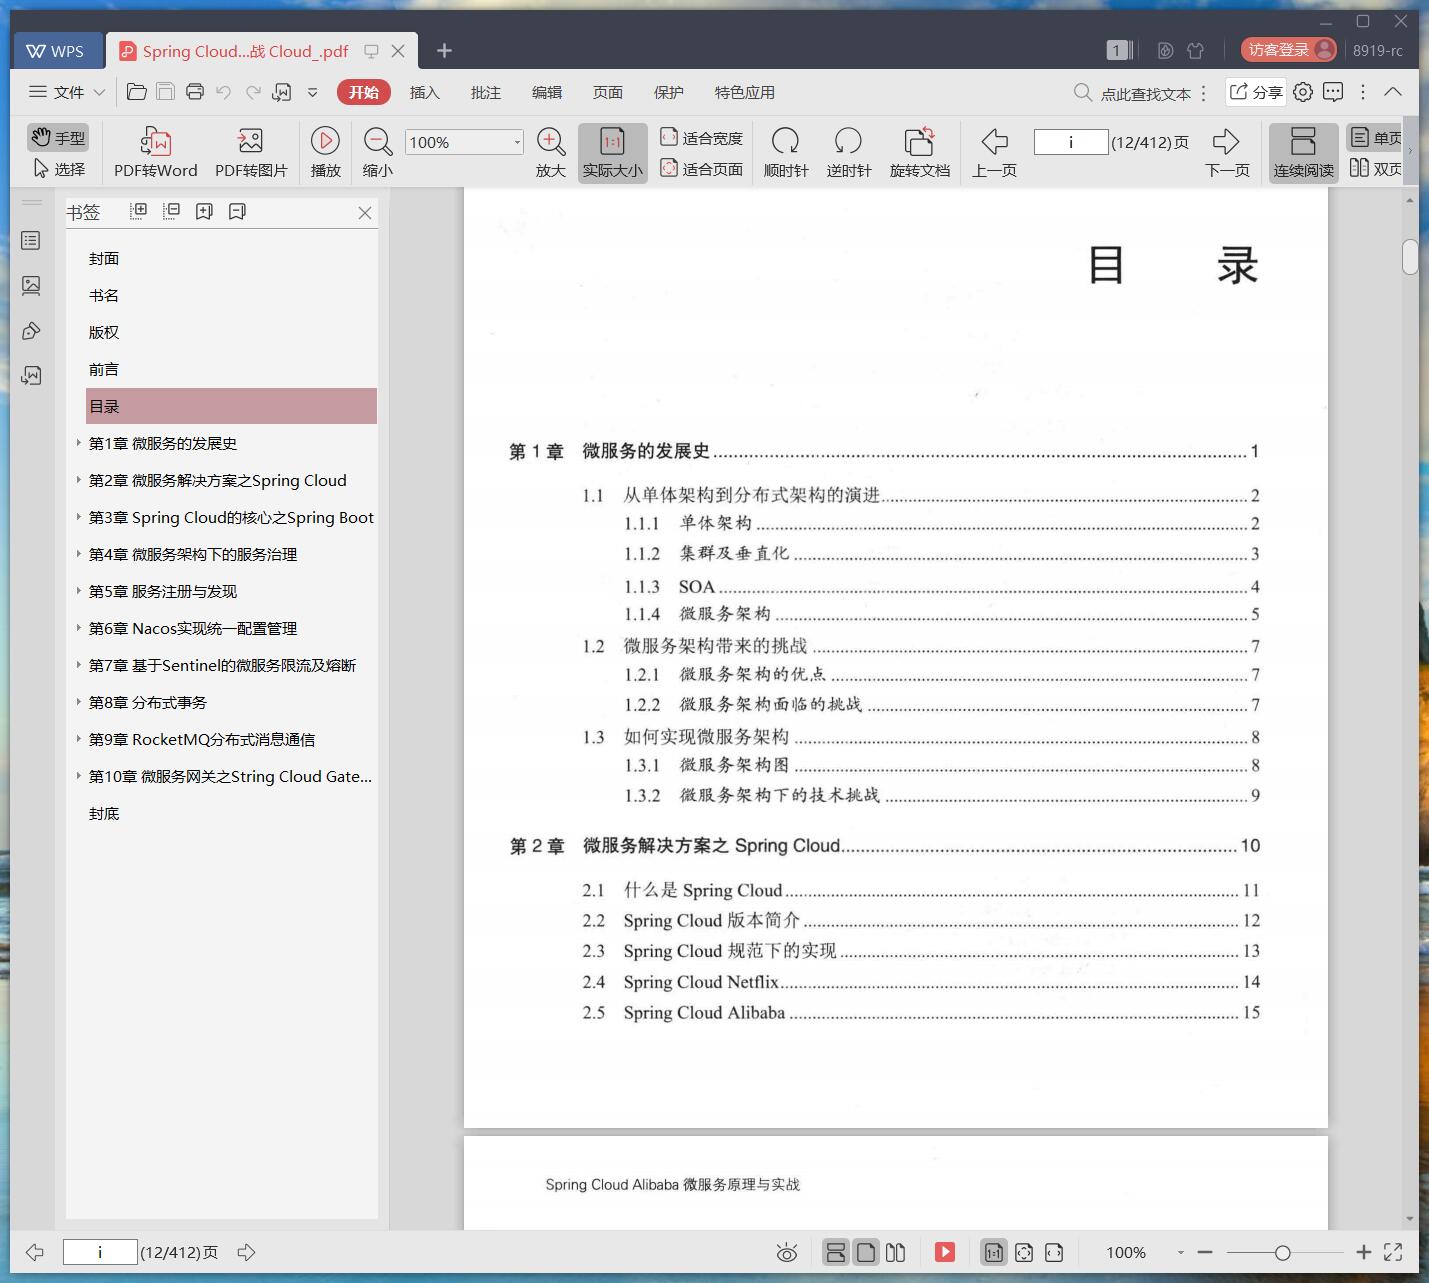Image resolution: width=1429 pixels, height=1283 pixels.
Task: Open the Special Features tab
Action: (744, 92)
